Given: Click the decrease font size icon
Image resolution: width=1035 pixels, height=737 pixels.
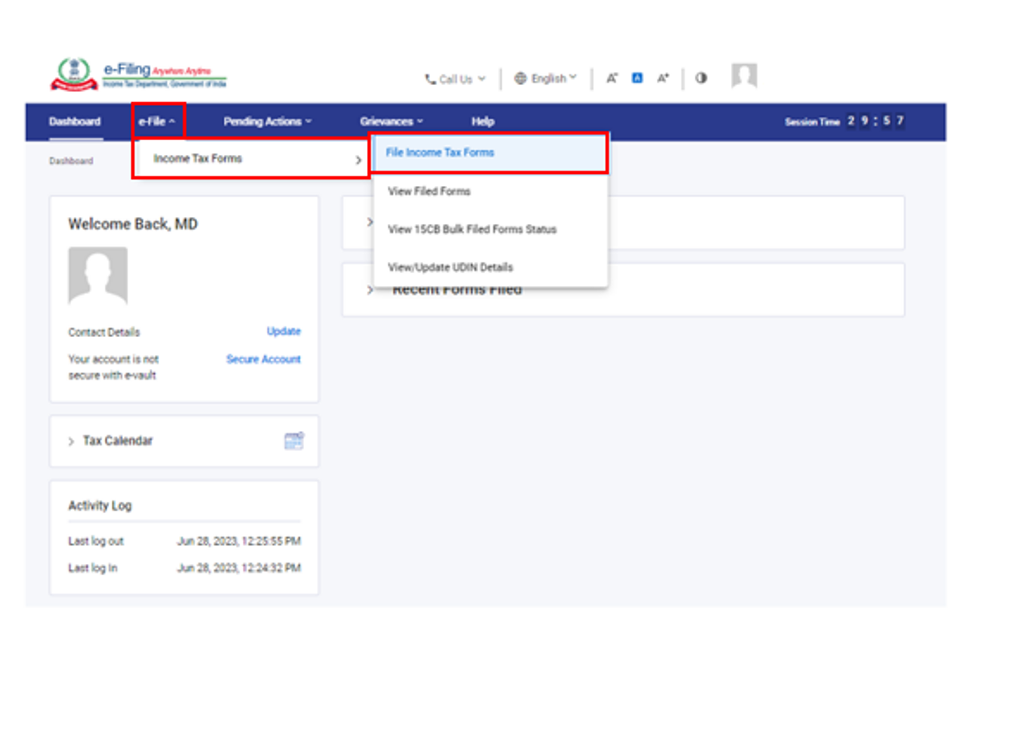Looking at the screenshot, I should coord(612,76).
